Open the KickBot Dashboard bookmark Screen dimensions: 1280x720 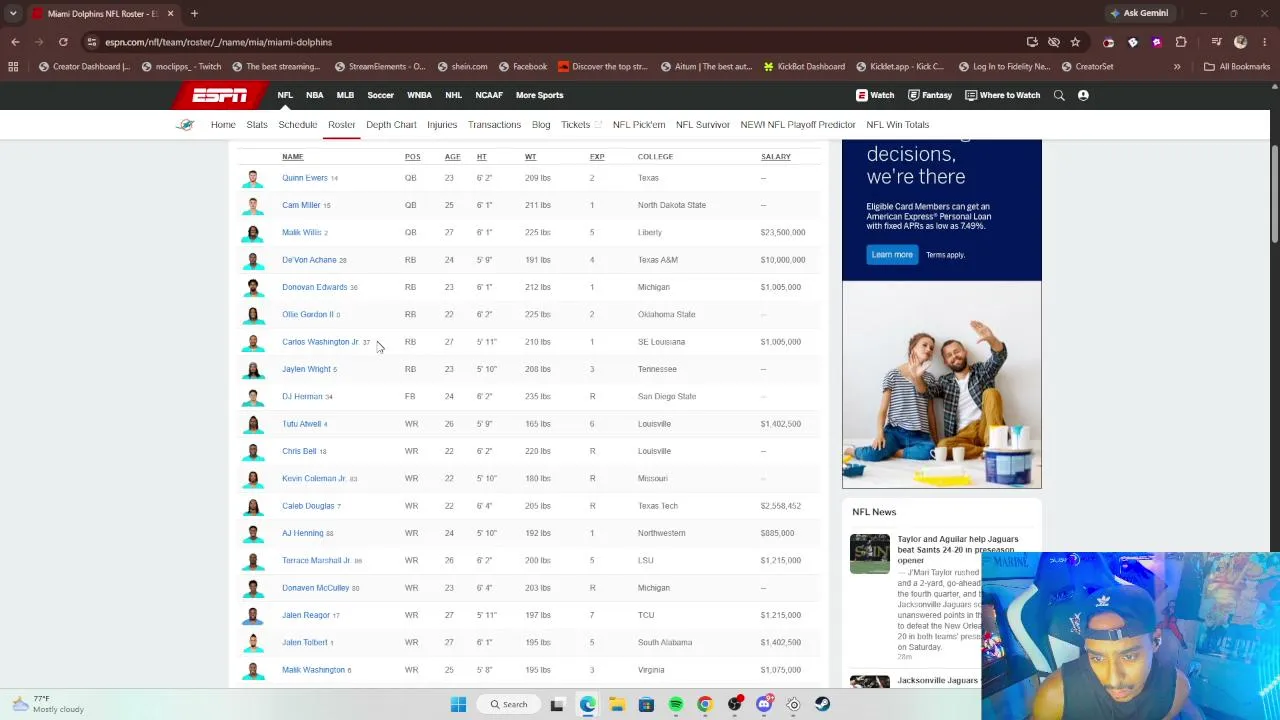click(x=804, y=67)
